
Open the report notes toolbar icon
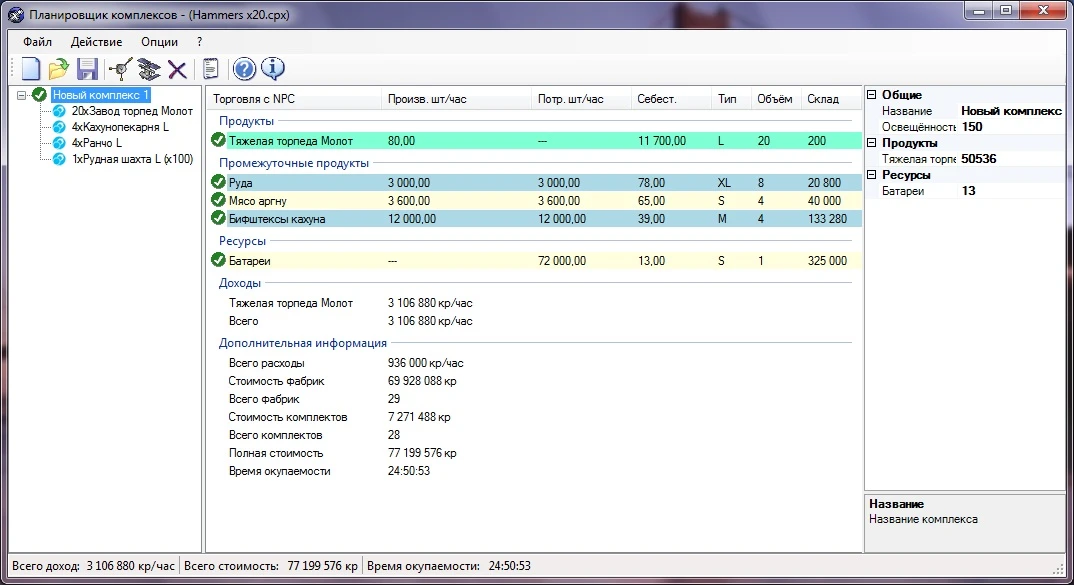(x=210, y=68)
